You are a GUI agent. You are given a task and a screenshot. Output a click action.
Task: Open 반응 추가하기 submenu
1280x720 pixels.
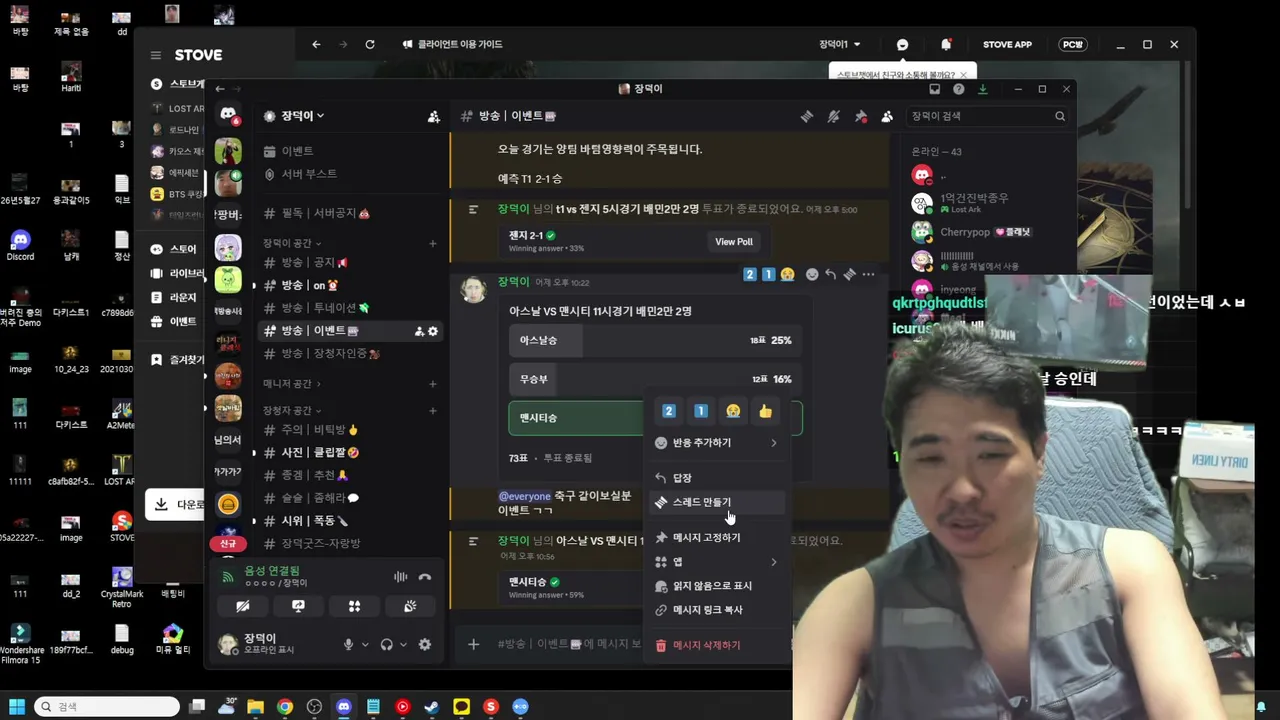tap(717, 443)
